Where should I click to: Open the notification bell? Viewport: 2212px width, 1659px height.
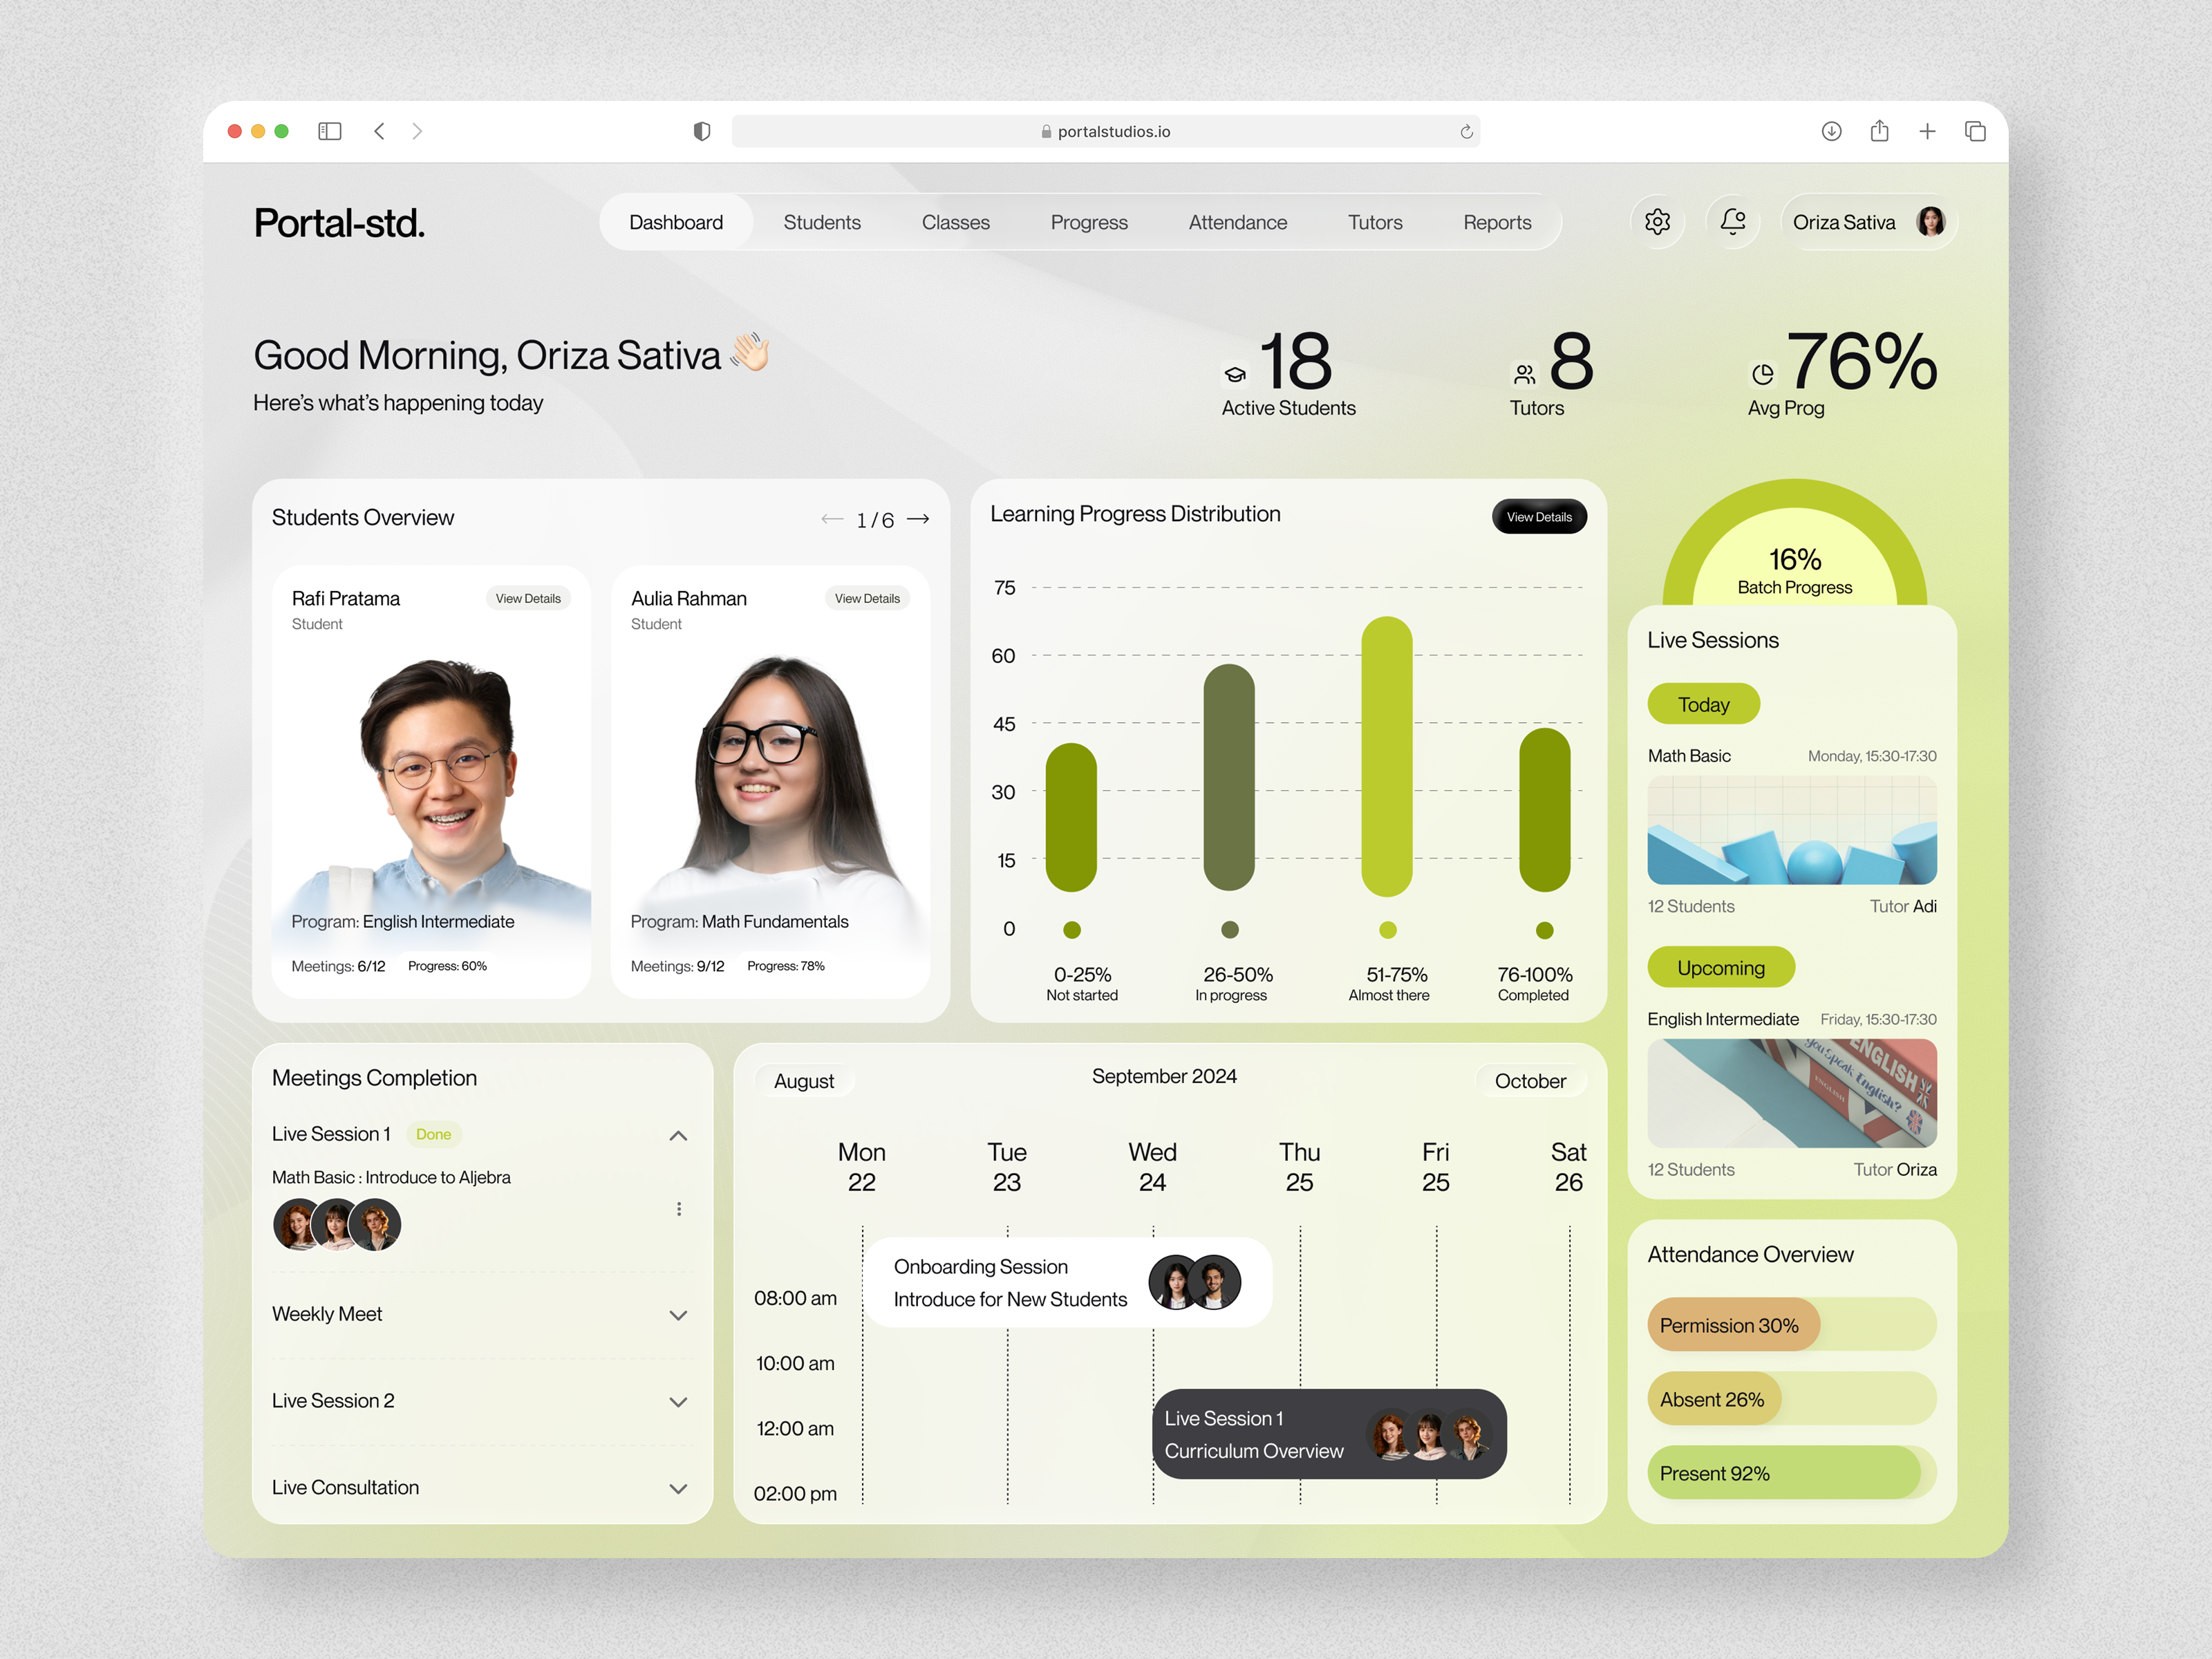pos(1733,222)
